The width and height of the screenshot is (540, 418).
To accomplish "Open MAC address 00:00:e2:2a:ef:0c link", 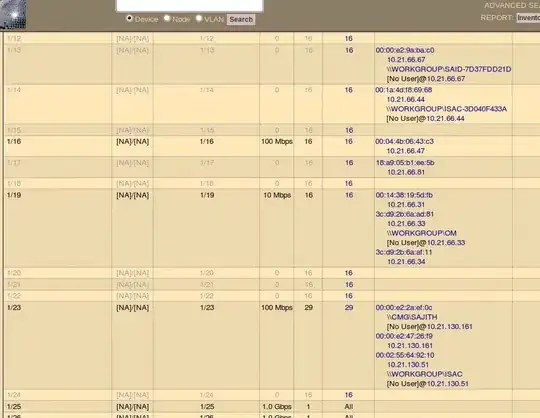I will 404,308.
